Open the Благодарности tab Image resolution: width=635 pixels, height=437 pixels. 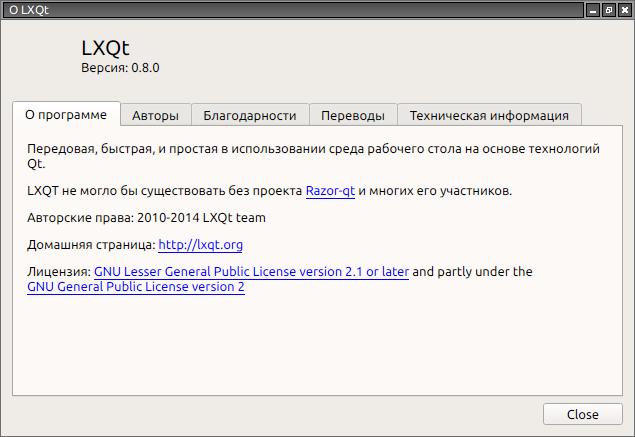pyautogui.click(x=250, y=115)
